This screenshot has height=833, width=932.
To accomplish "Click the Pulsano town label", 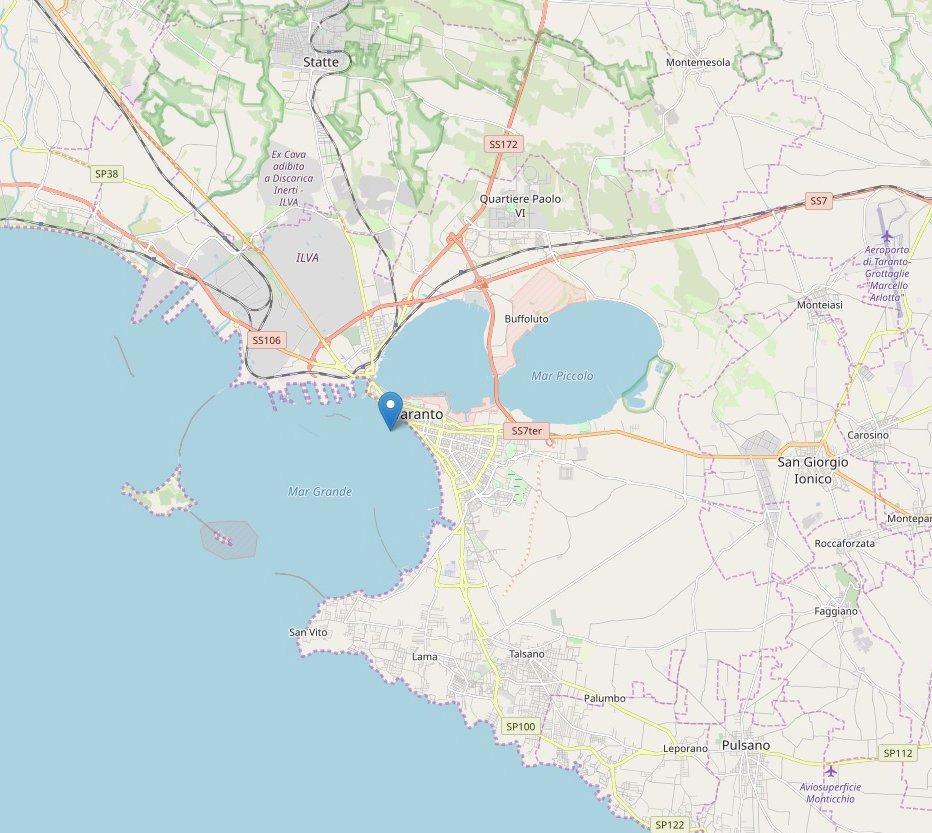I will [x=746, y=746].
